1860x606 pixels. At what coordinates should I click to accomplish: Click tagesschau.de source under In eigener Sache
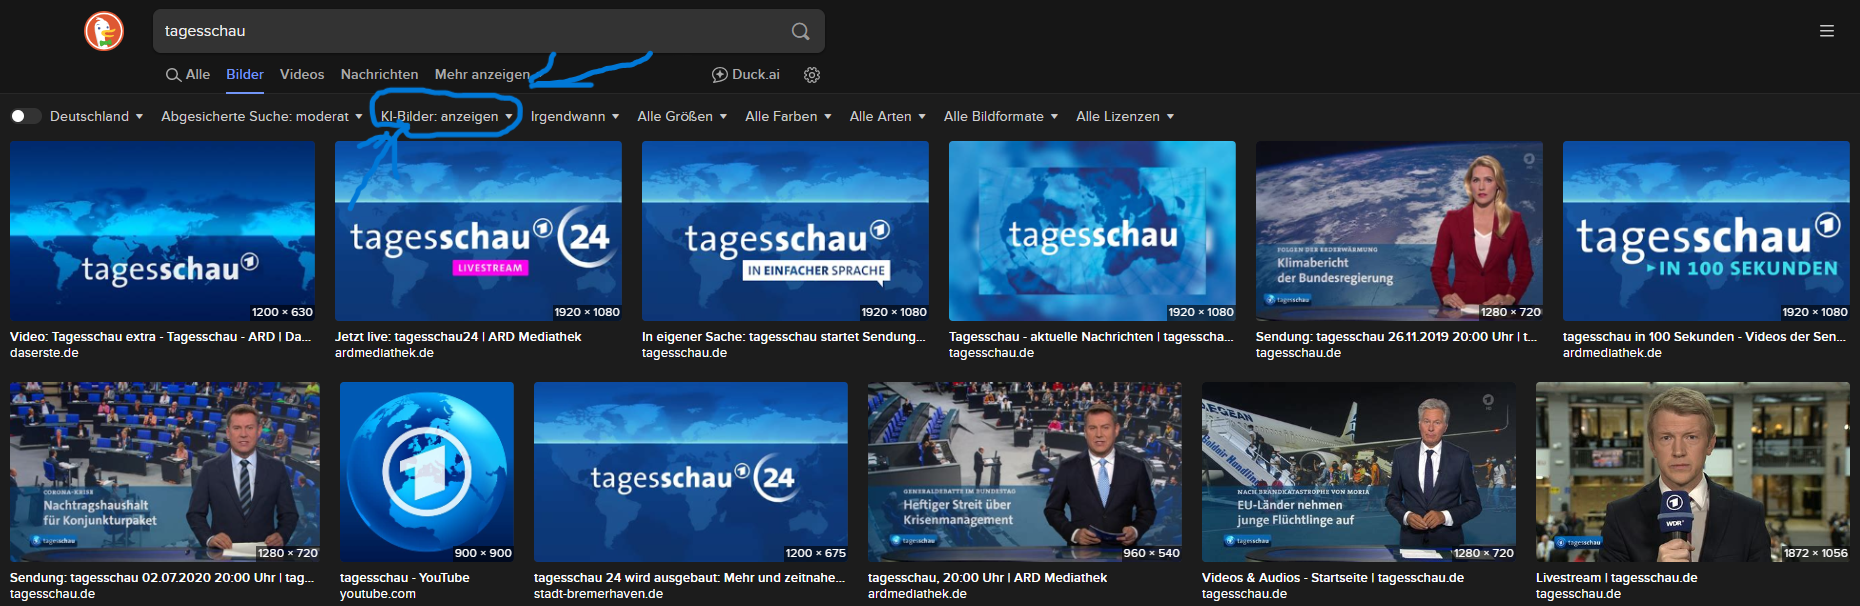[684, 353]
